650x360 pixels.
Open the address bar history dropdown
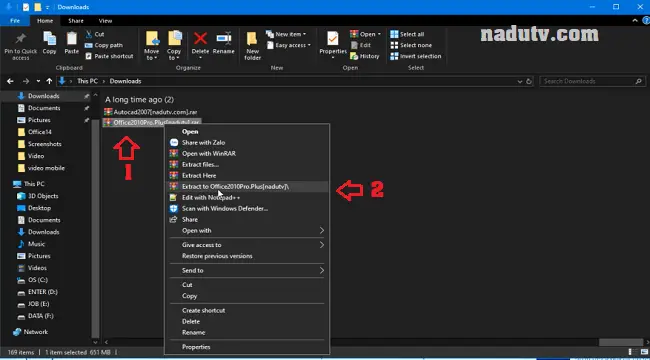(520, 82)
